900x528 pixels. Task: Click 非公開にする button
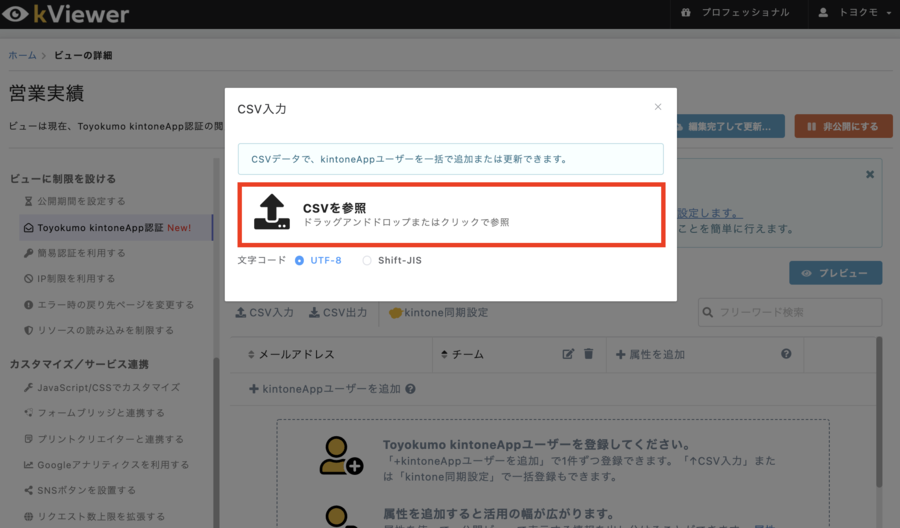[843, 126]
